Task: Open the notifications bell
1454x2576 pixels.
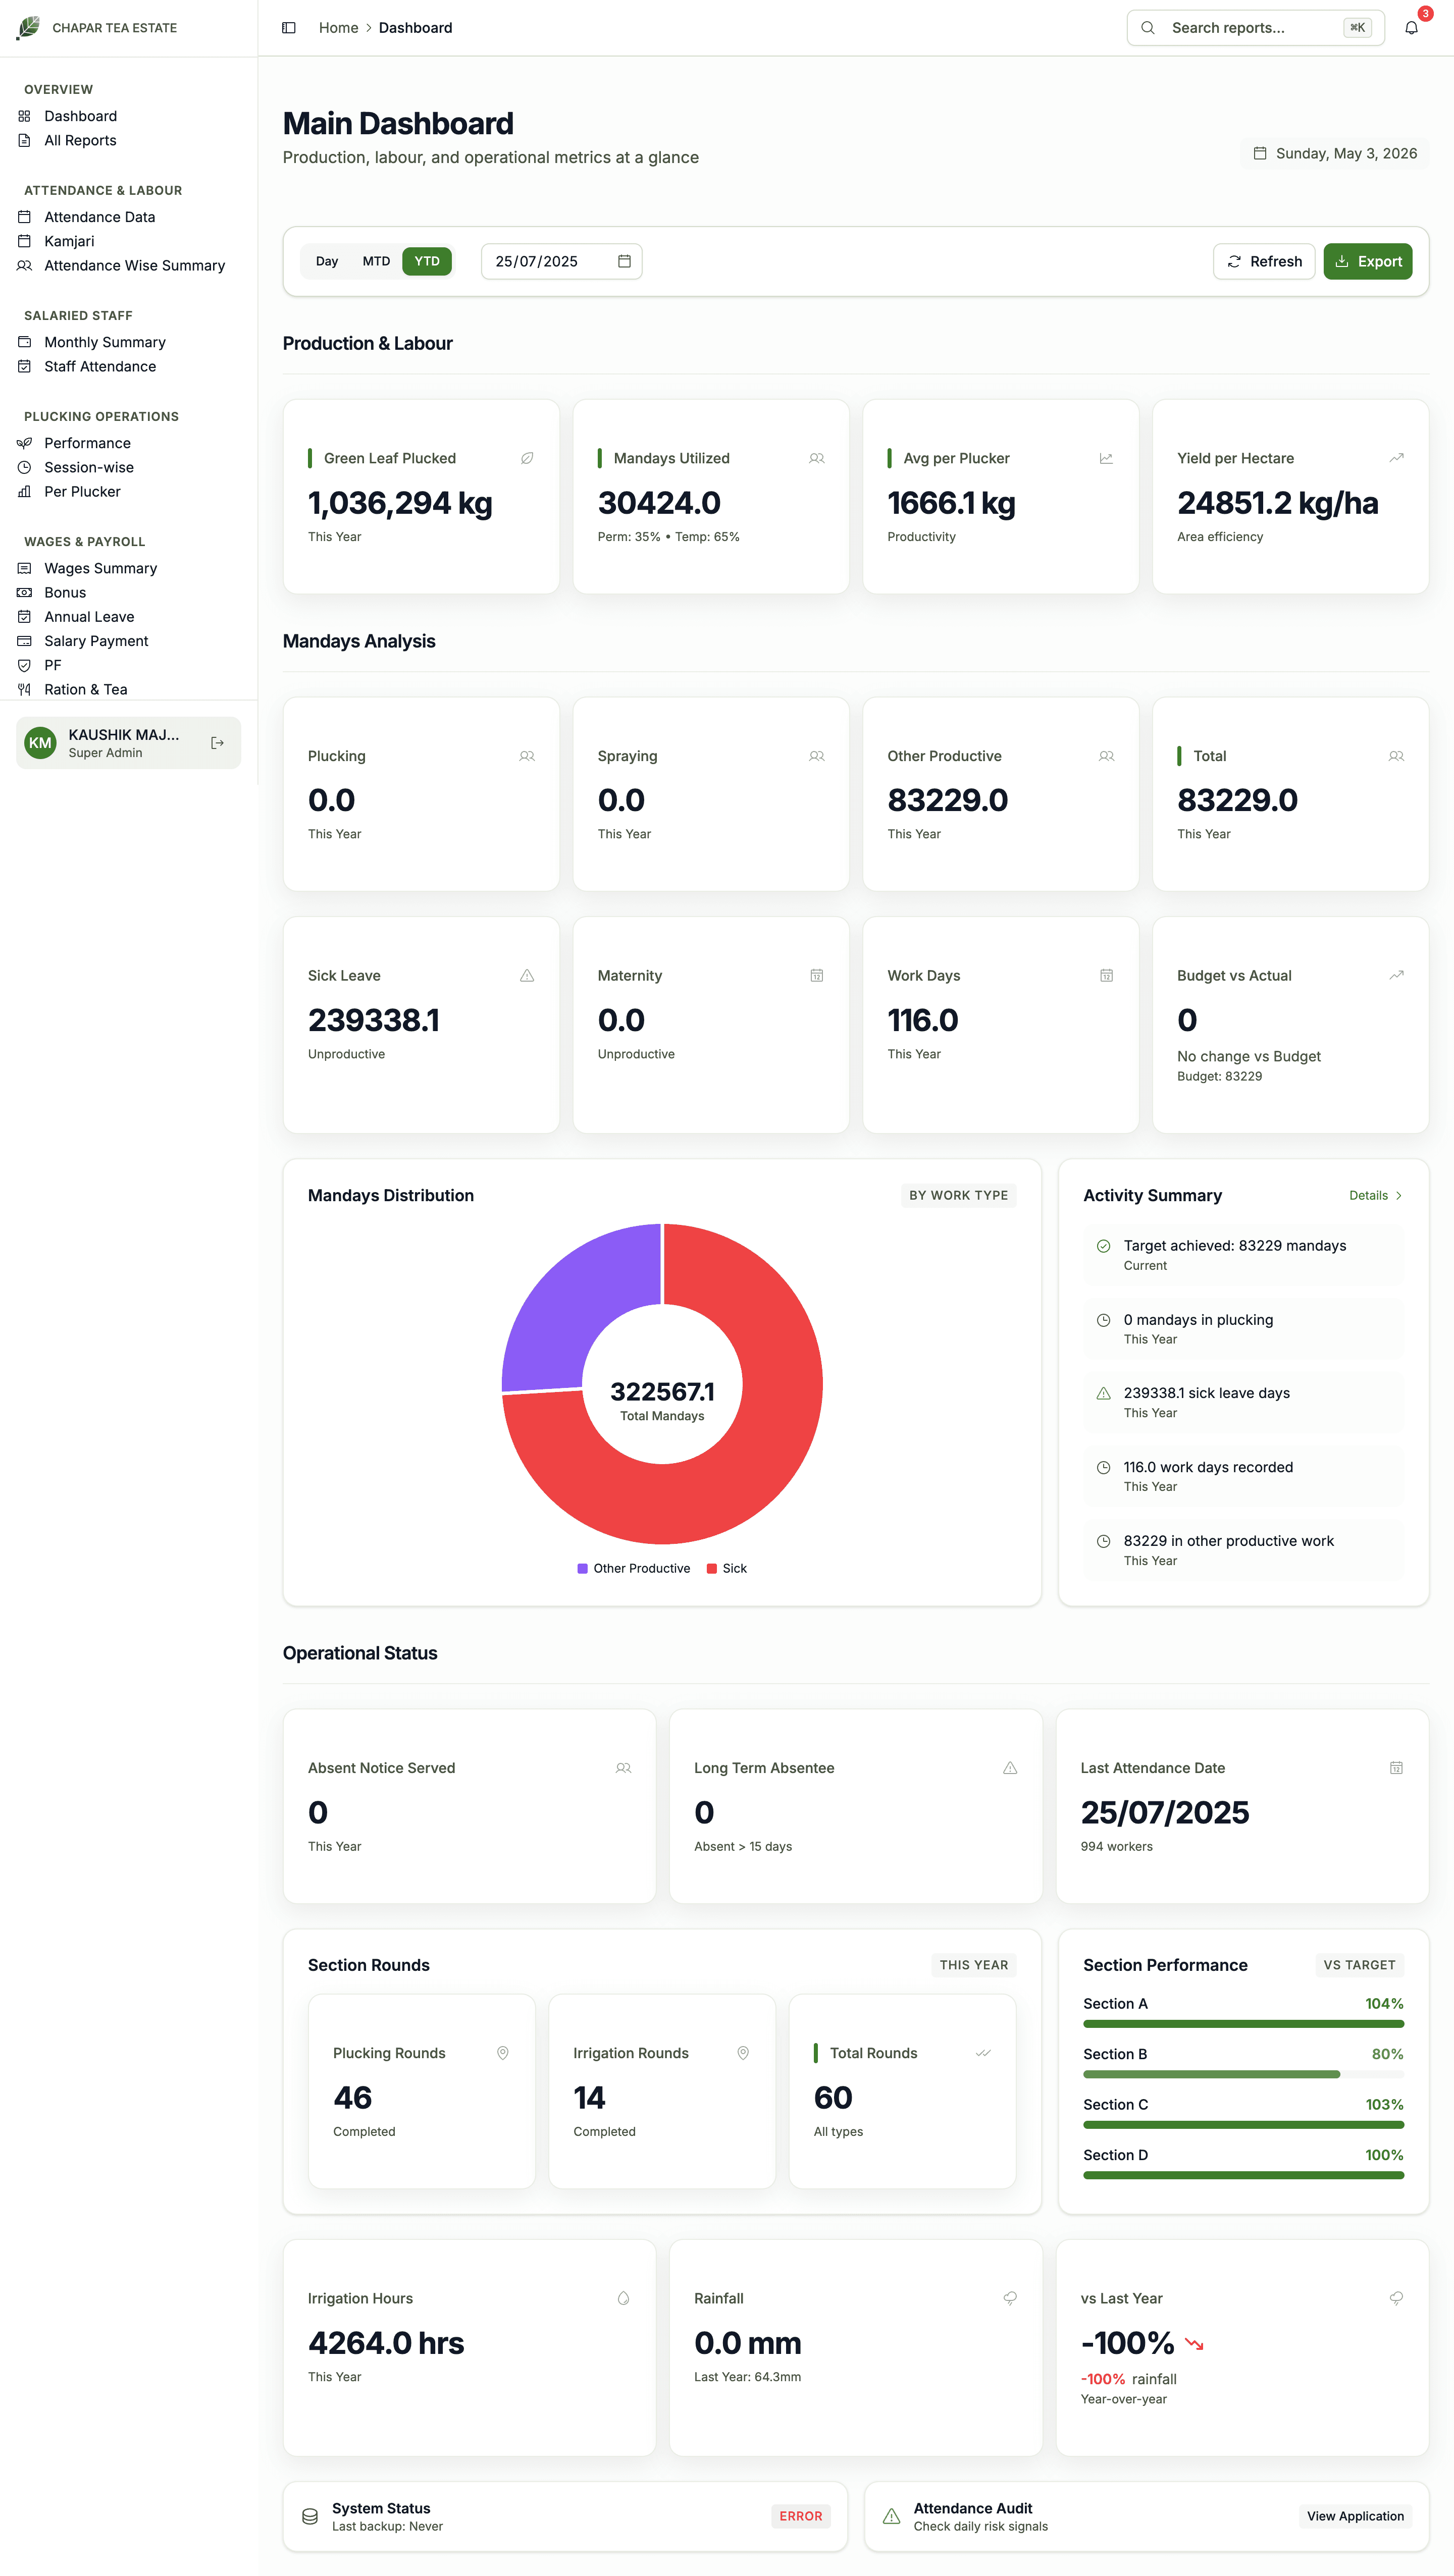Action: click(1411, 28)
